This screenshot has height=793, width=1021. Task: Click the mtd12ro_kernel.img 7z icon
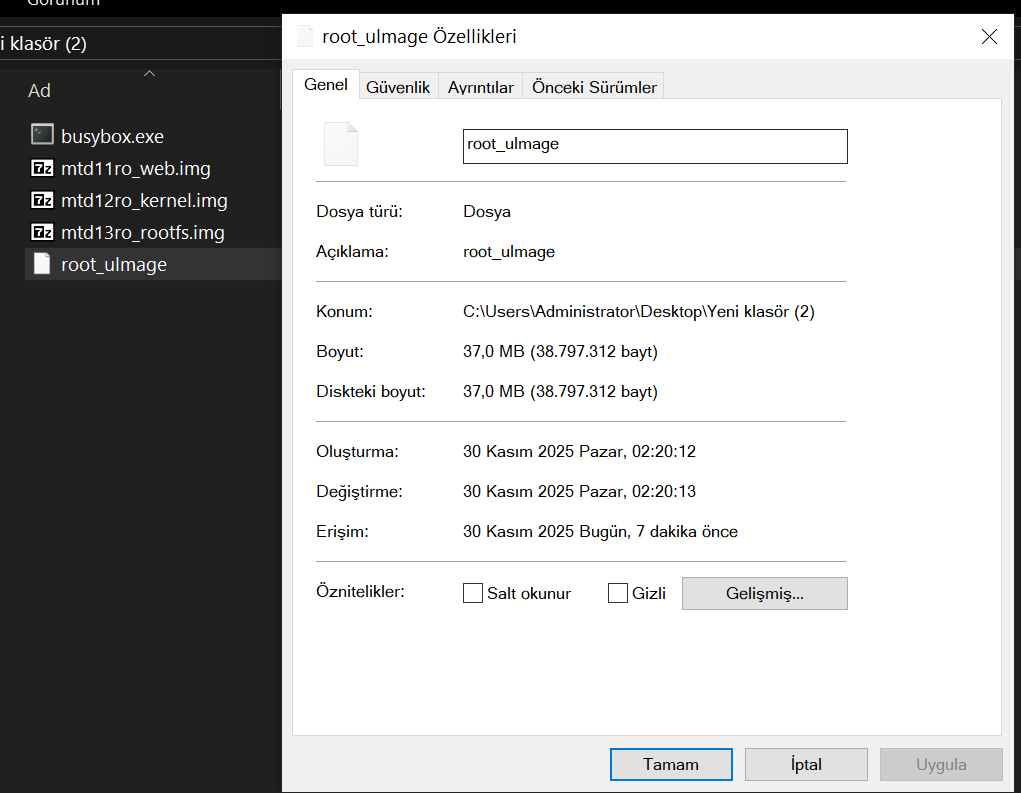(42, 201)
